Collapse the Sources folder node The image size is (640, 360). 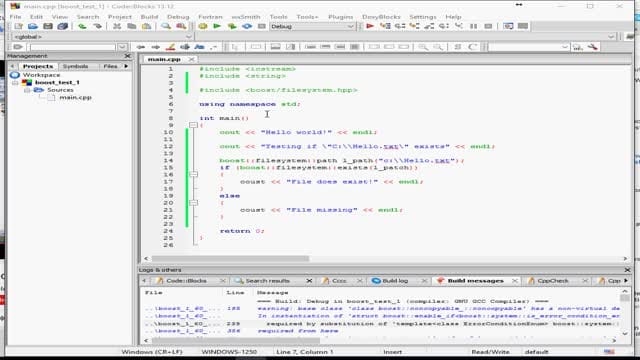click(x=27, y=90)
